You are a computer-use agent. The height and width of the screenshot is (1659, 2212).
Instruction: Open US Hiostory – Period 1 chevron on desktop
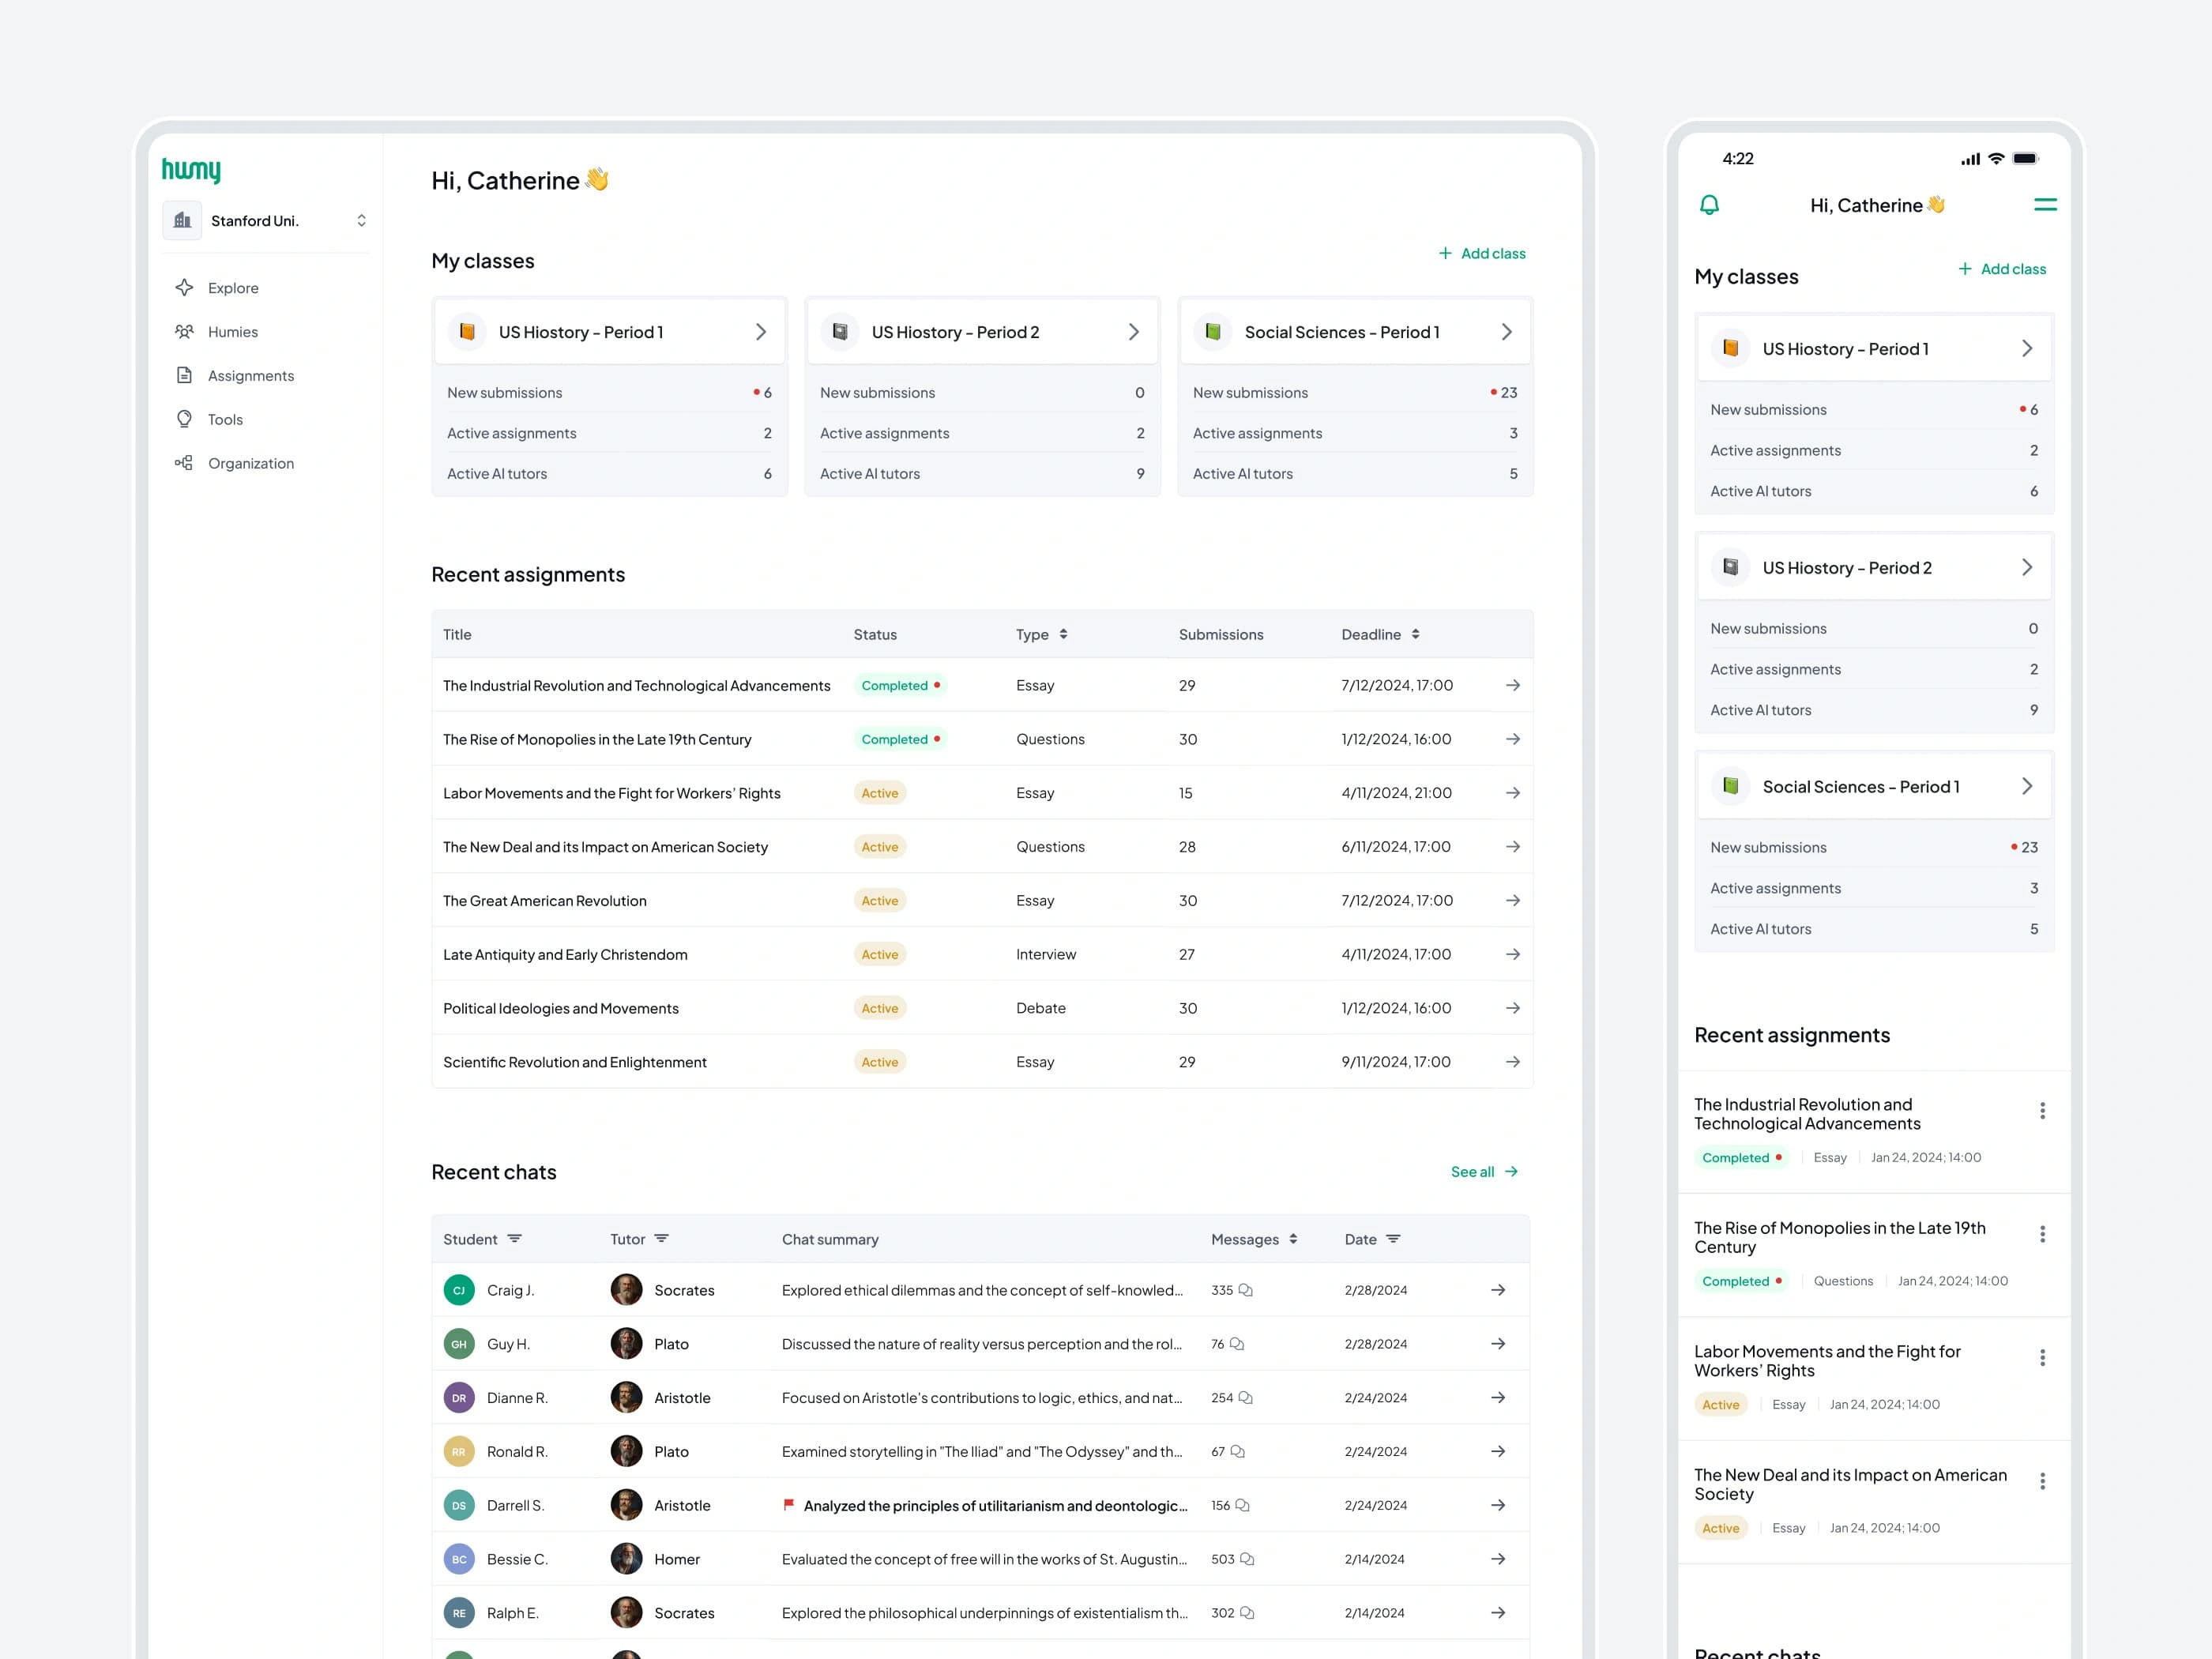click(760, 332)
